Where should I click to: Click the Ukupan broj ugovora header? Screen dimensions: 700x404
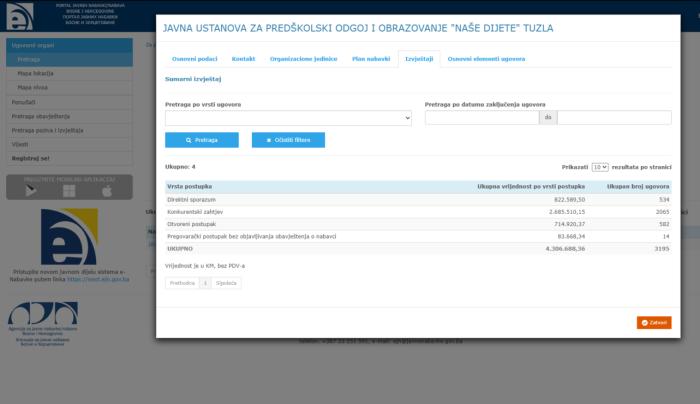coord(638,186)
